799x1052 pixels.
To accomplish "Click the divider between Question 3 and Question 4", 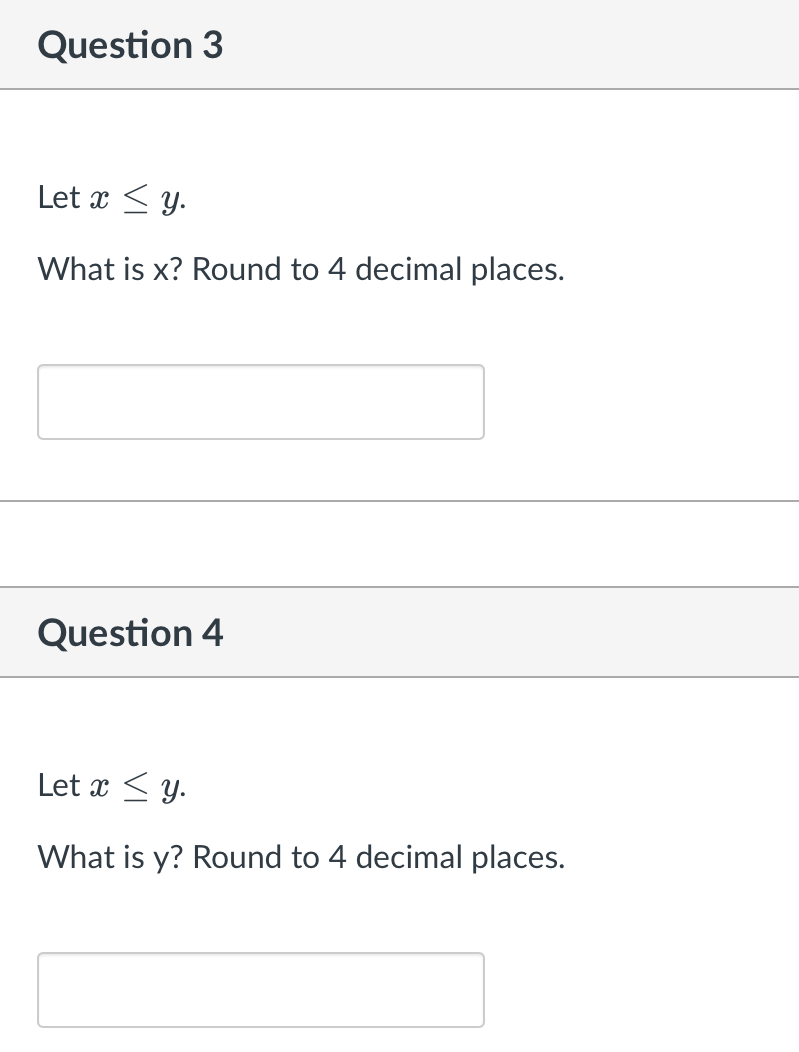I will pyautogui.click(x=400, y=501).
